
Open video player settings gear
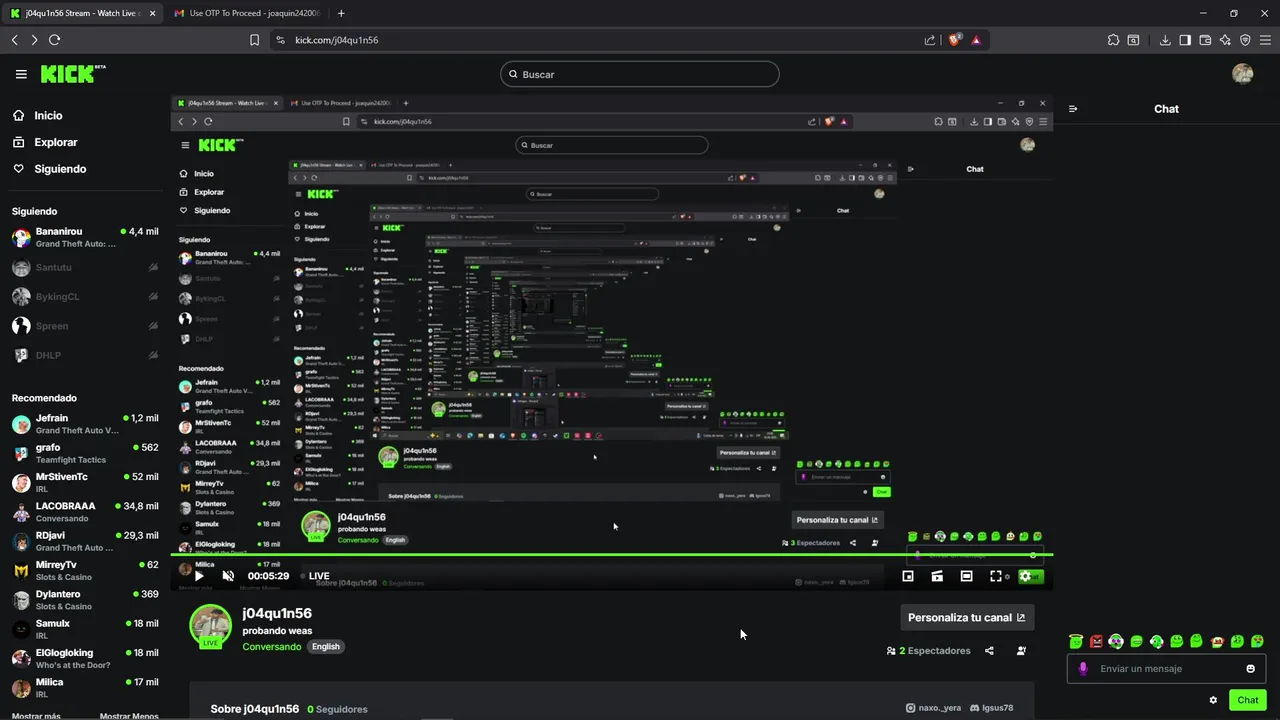(x=1025, y=576)
